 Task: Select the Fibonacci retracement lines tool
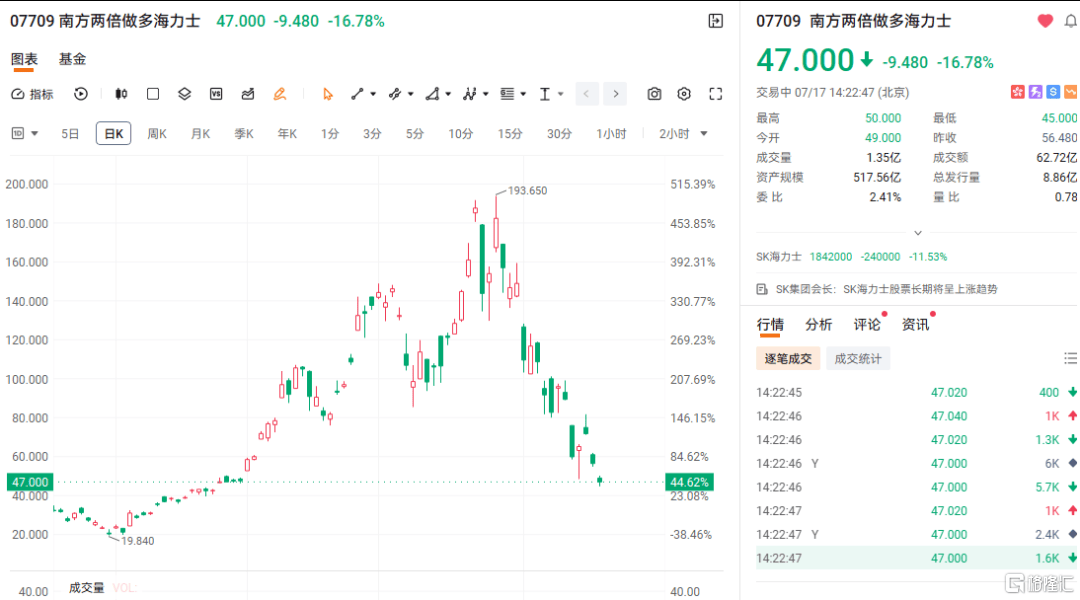click(x=507, y=94)
